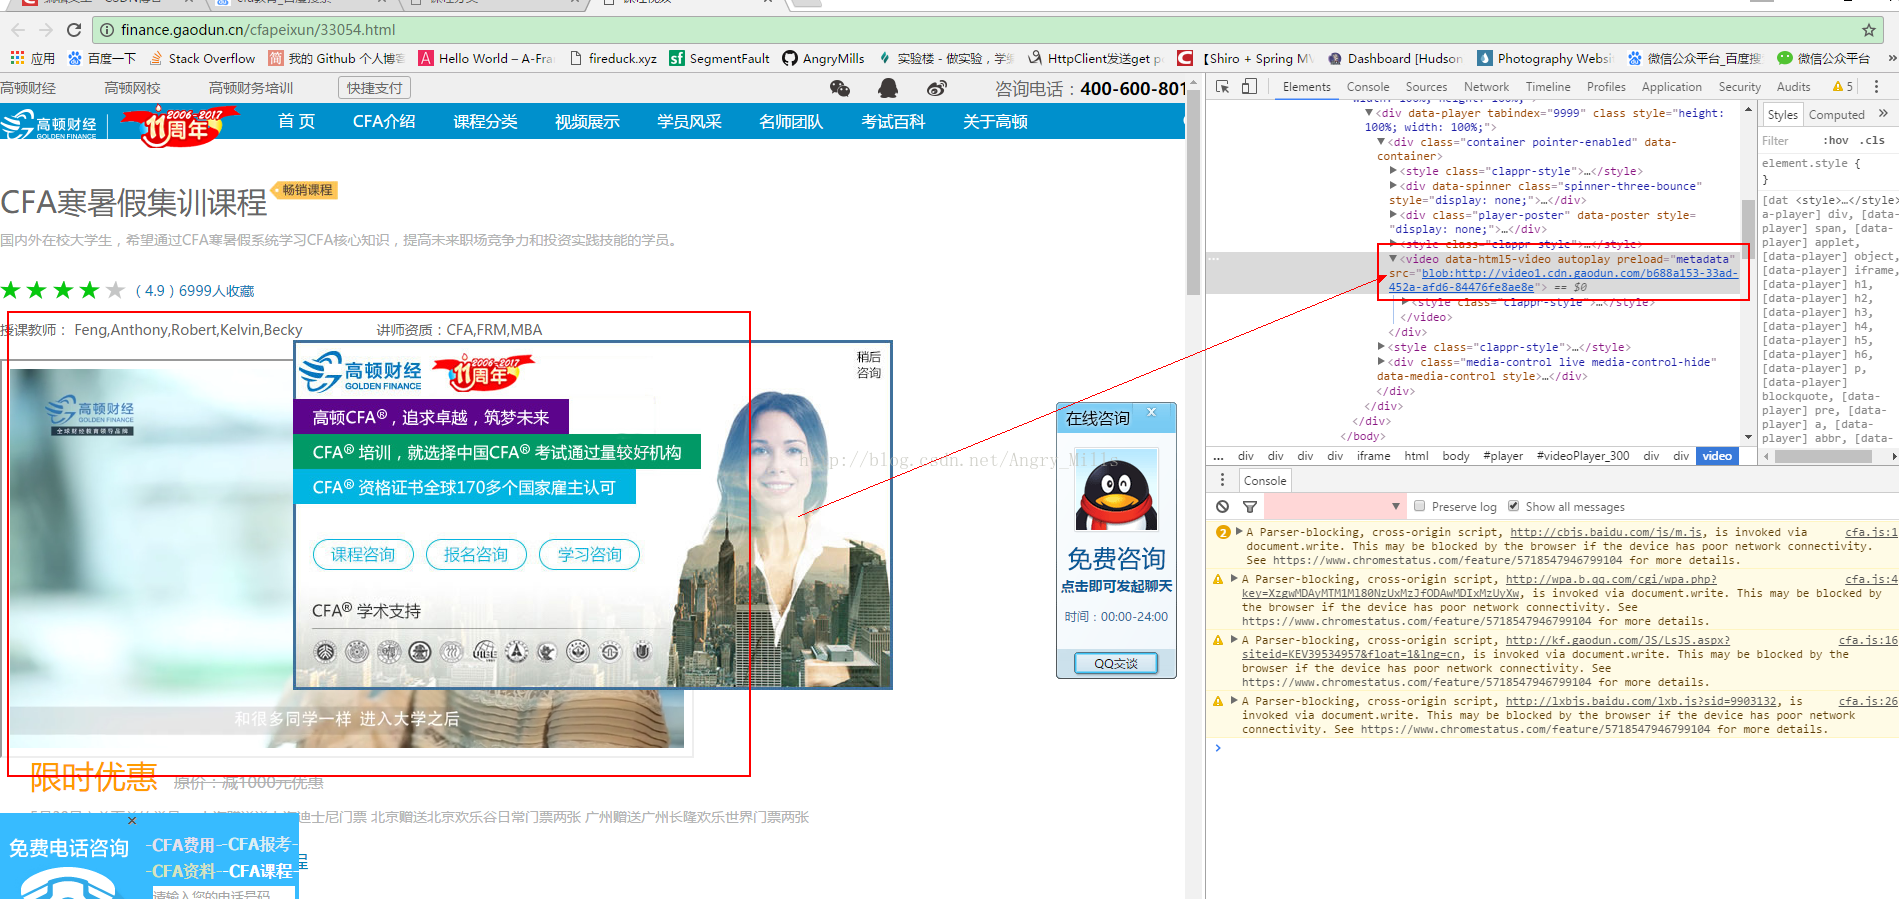This screenshot has width=1899, height=899.
Task: Switch to the Network tab
Action: [1486, 87]
